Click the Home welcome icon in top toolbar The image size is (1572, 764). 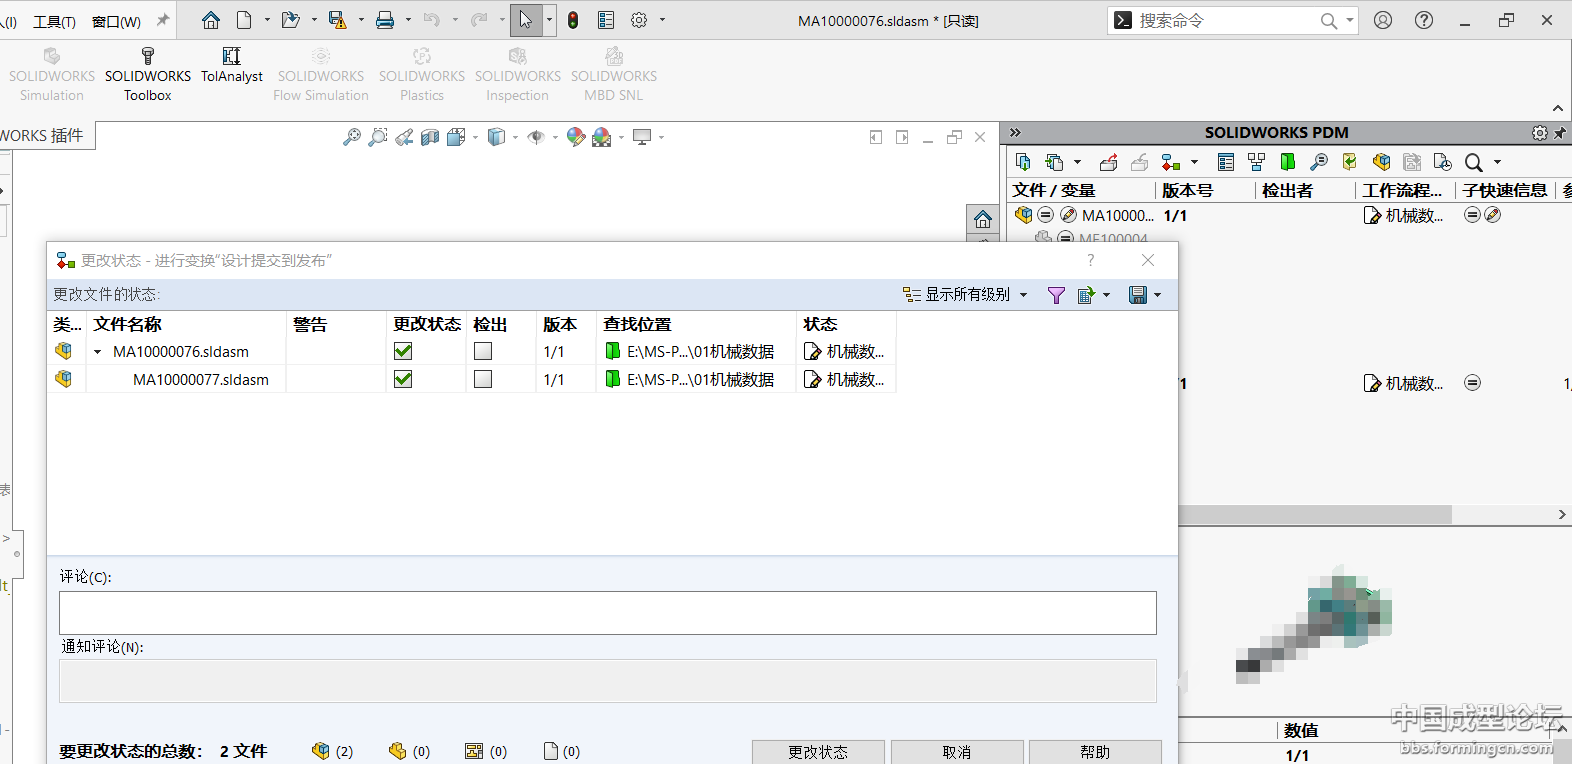pyautogui.click(x=211, y=20)
